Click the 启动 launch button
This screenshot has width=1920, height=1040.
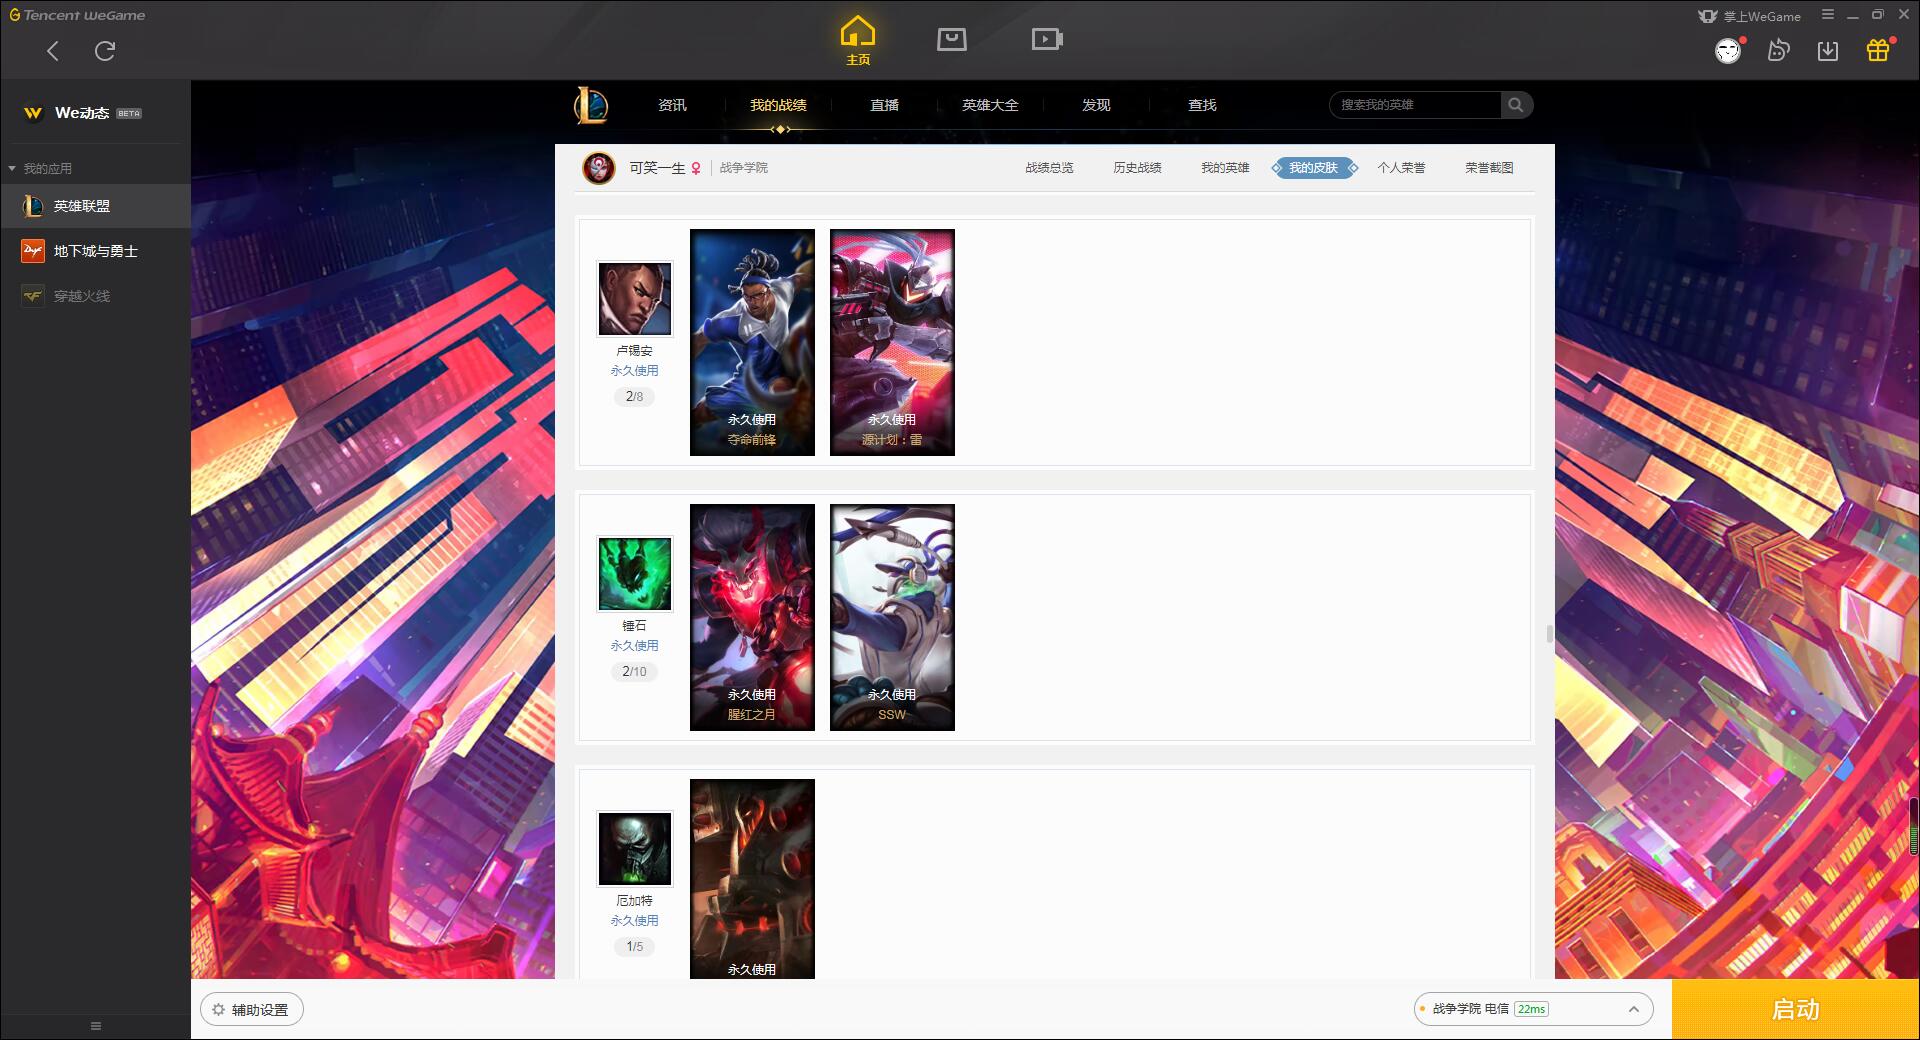coord(1795,1010)
